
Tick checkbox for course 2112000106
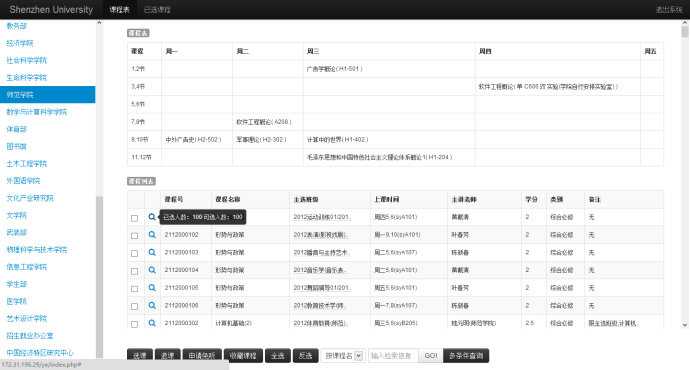(x=134, y=306)
